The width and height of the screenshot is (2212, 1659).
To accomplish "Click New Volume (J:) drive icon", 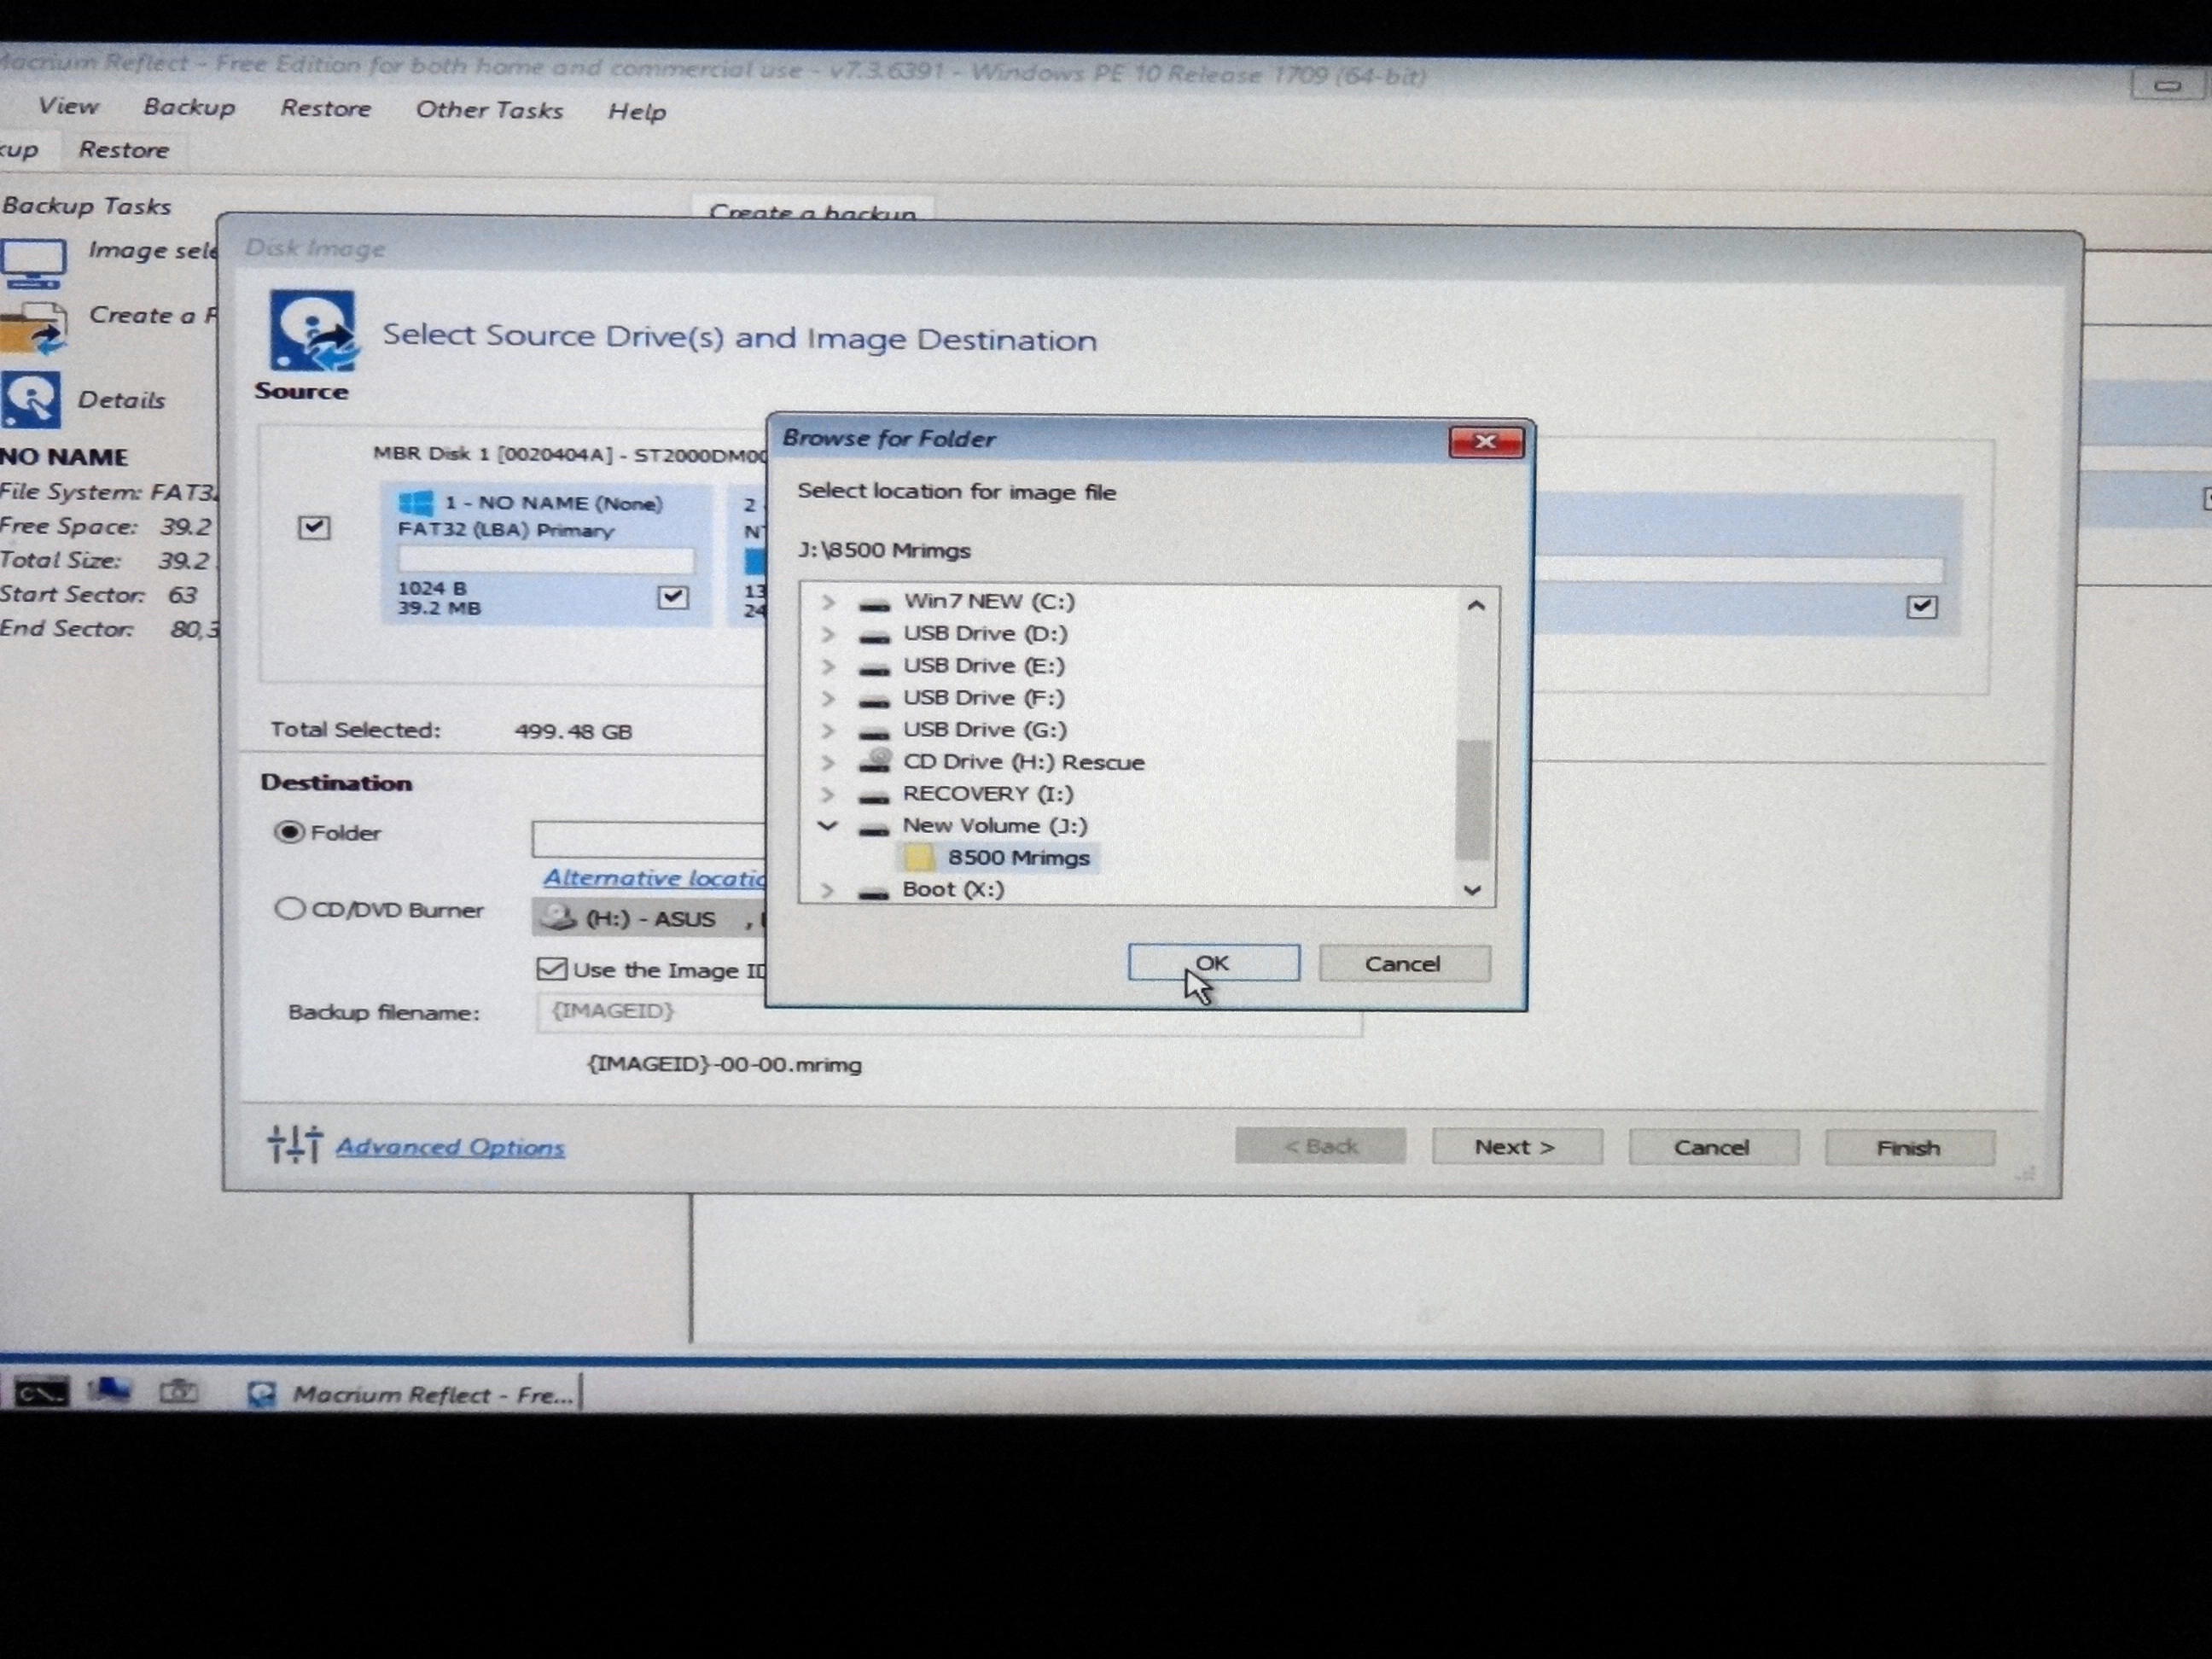I will pyautogui.click(x=875, y=828).
